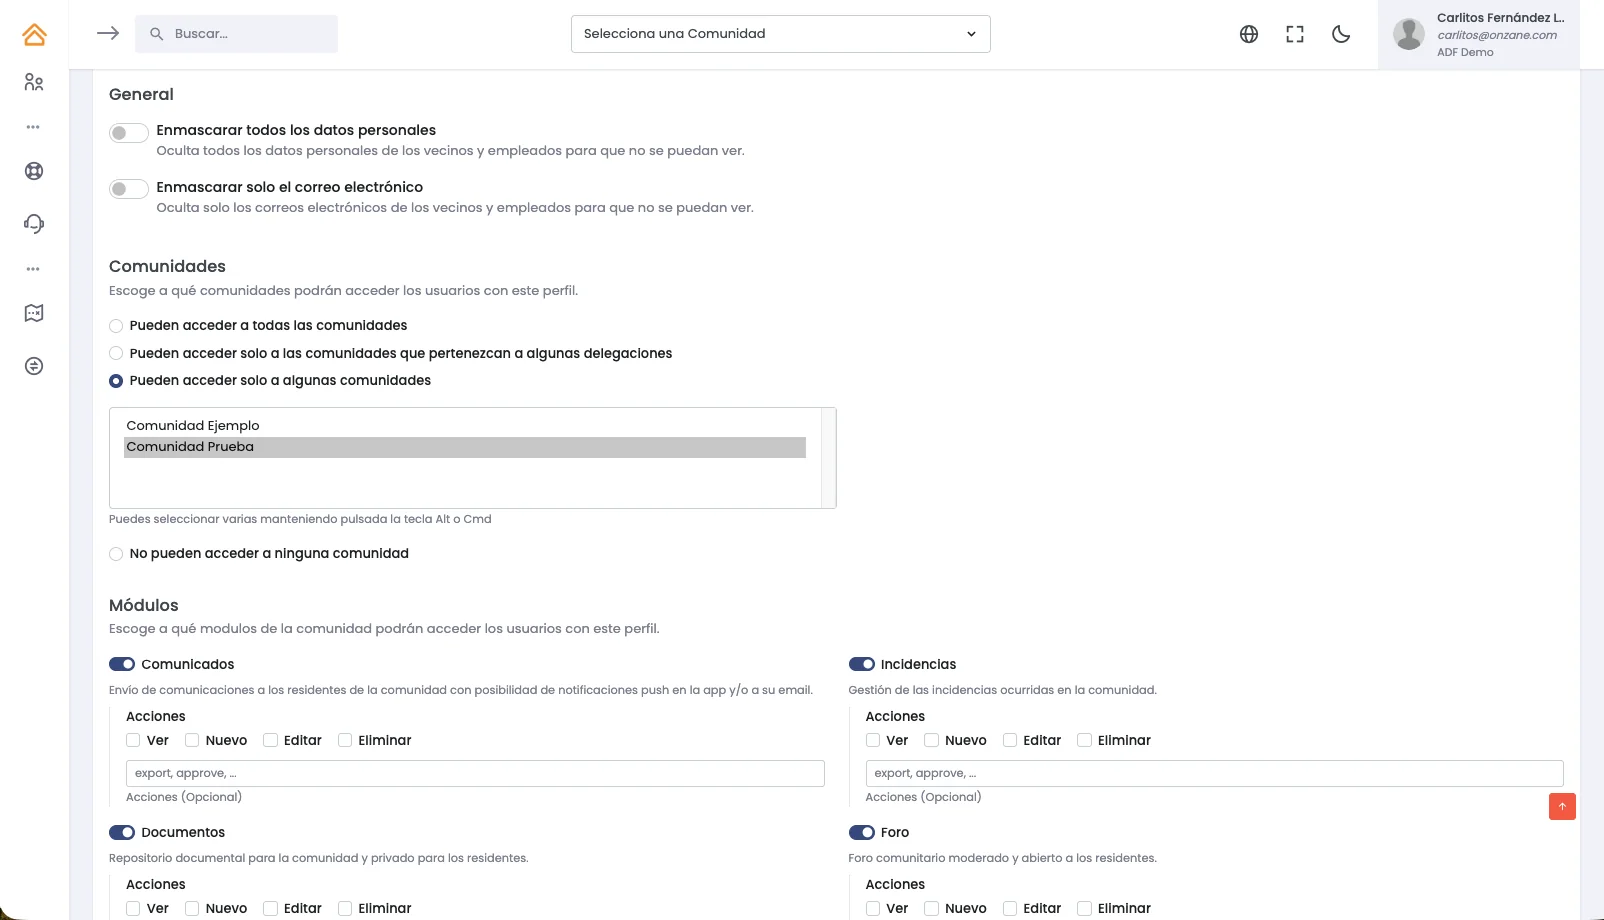Click the community listbox scrollbar
The width and height of the screenshot is (1604, 920).
(x=828, y=458)
